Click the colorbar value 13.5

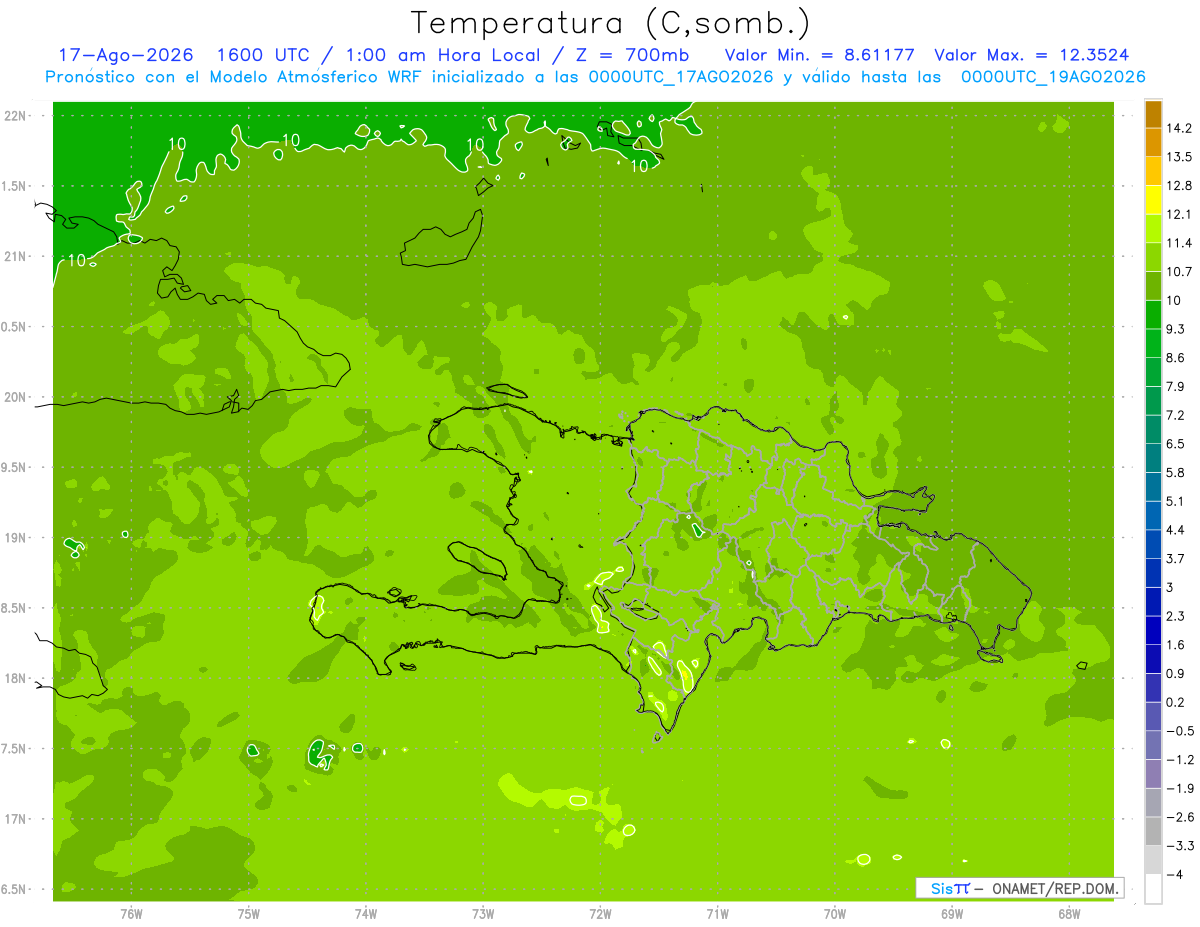(1179, 157)
